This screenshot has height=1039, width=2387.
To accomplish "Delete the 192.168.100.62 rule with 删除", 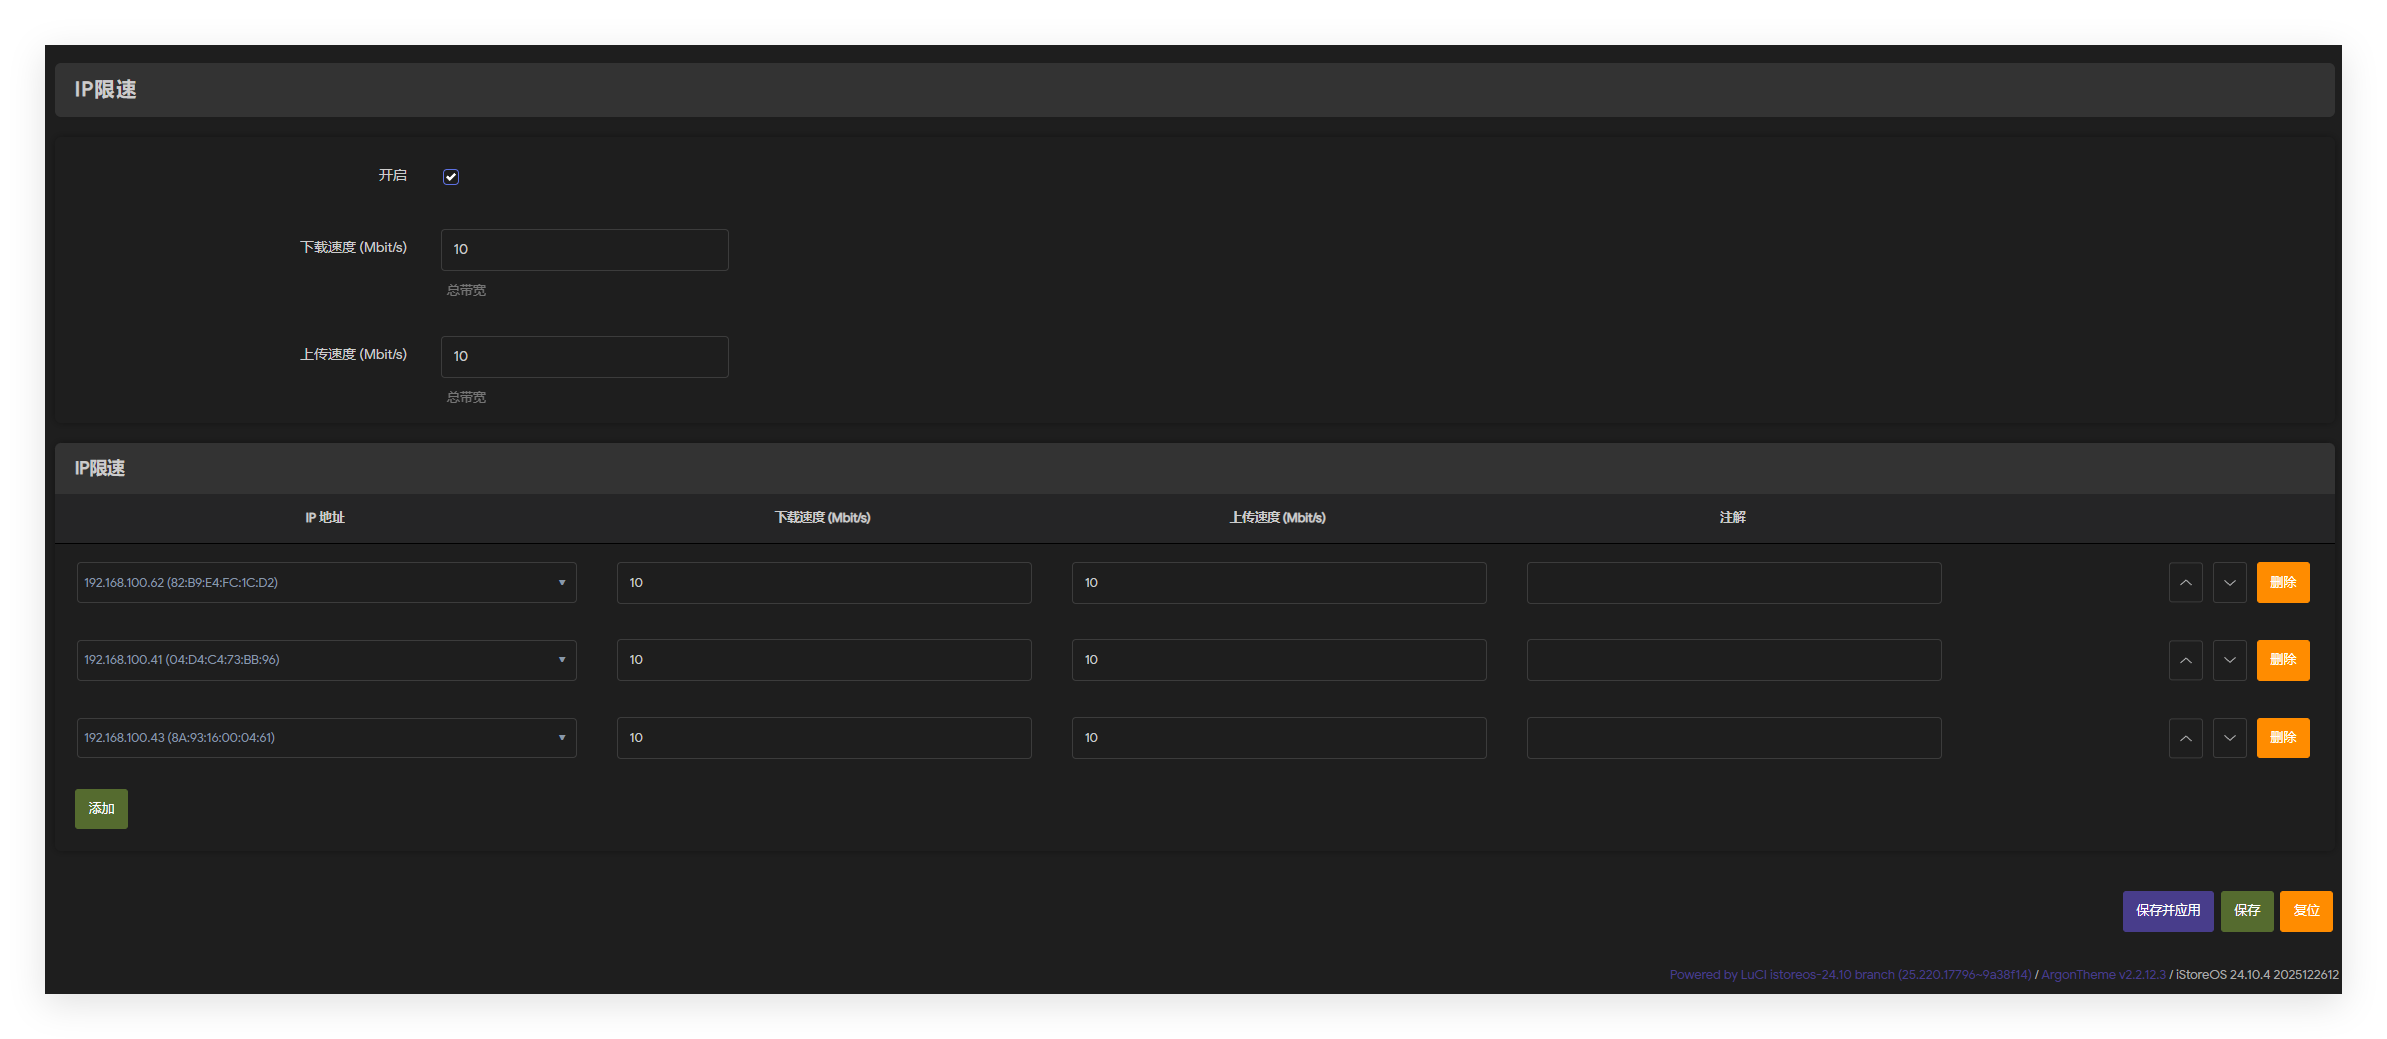I will pos(2282,583).
